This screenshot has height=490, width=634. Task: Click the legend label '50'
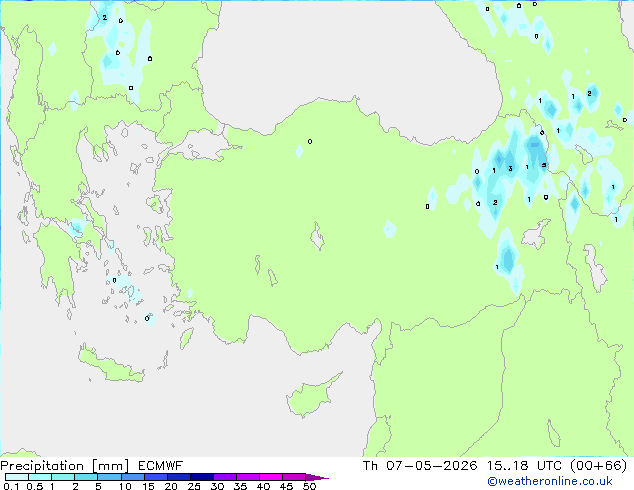(x=309, y=486)
